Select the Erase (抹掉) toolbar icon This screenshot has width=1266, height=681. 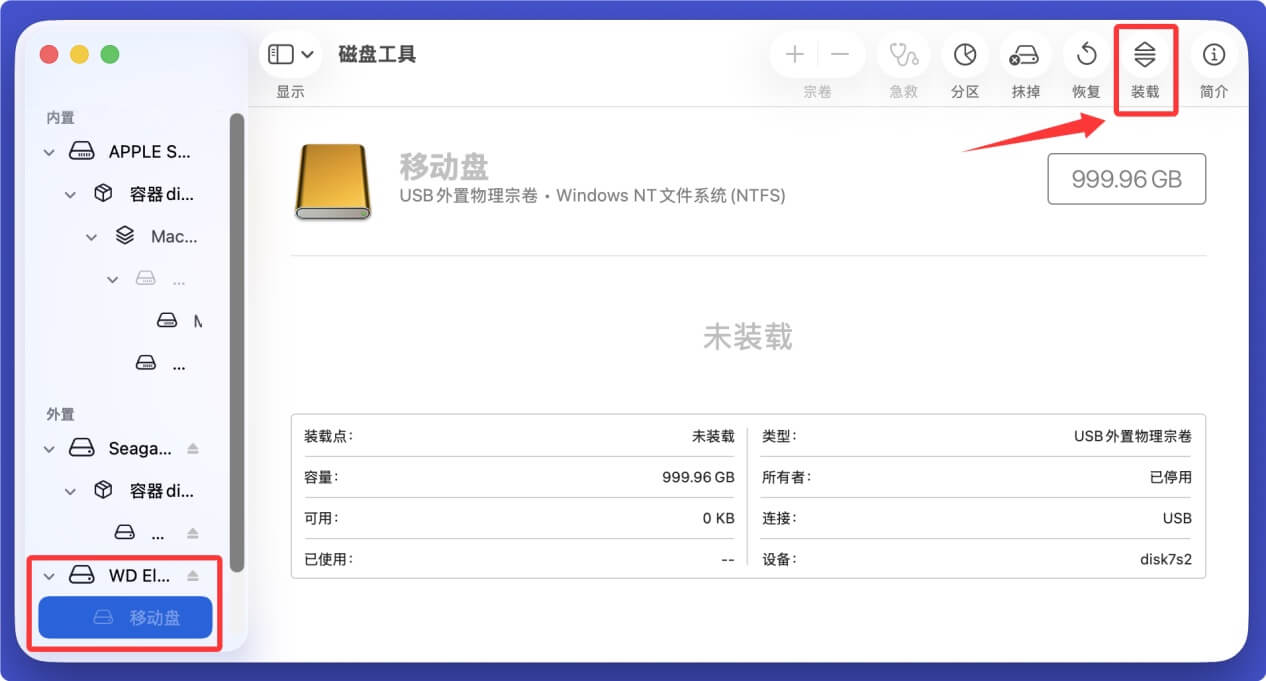(x=1025, y=55)
